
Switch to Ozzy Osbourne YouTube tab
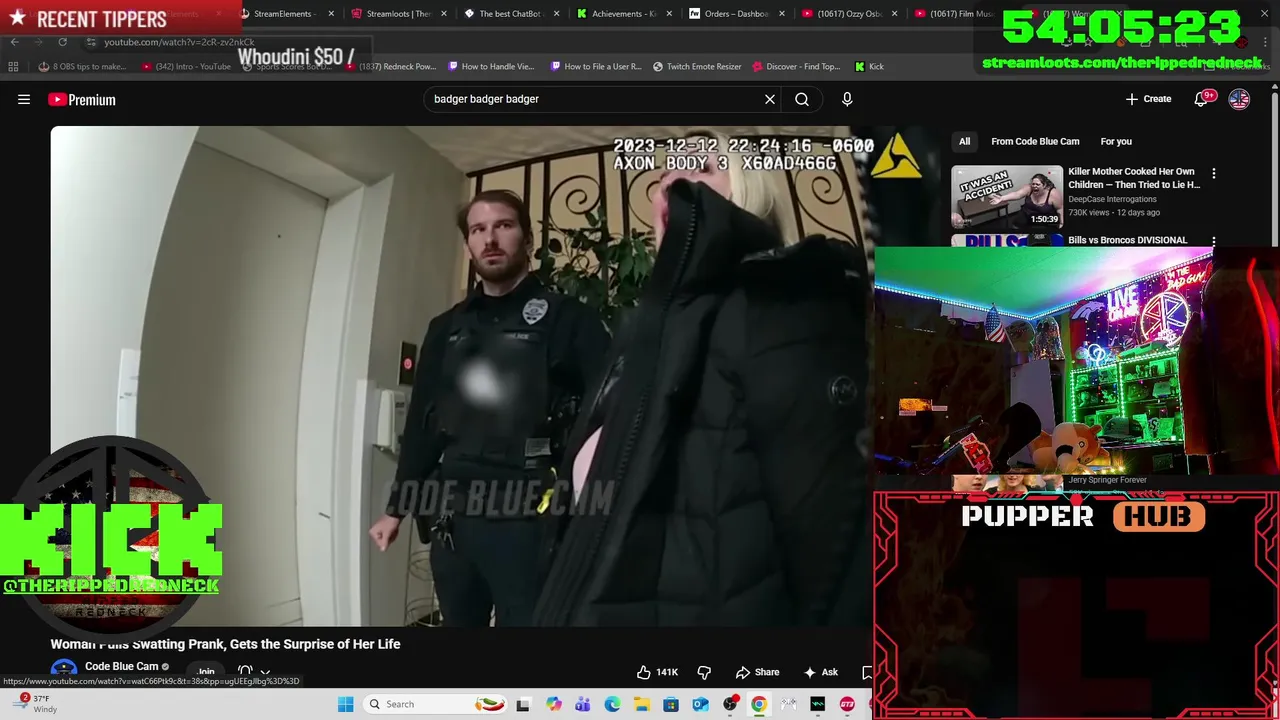[x=846, y=14]
